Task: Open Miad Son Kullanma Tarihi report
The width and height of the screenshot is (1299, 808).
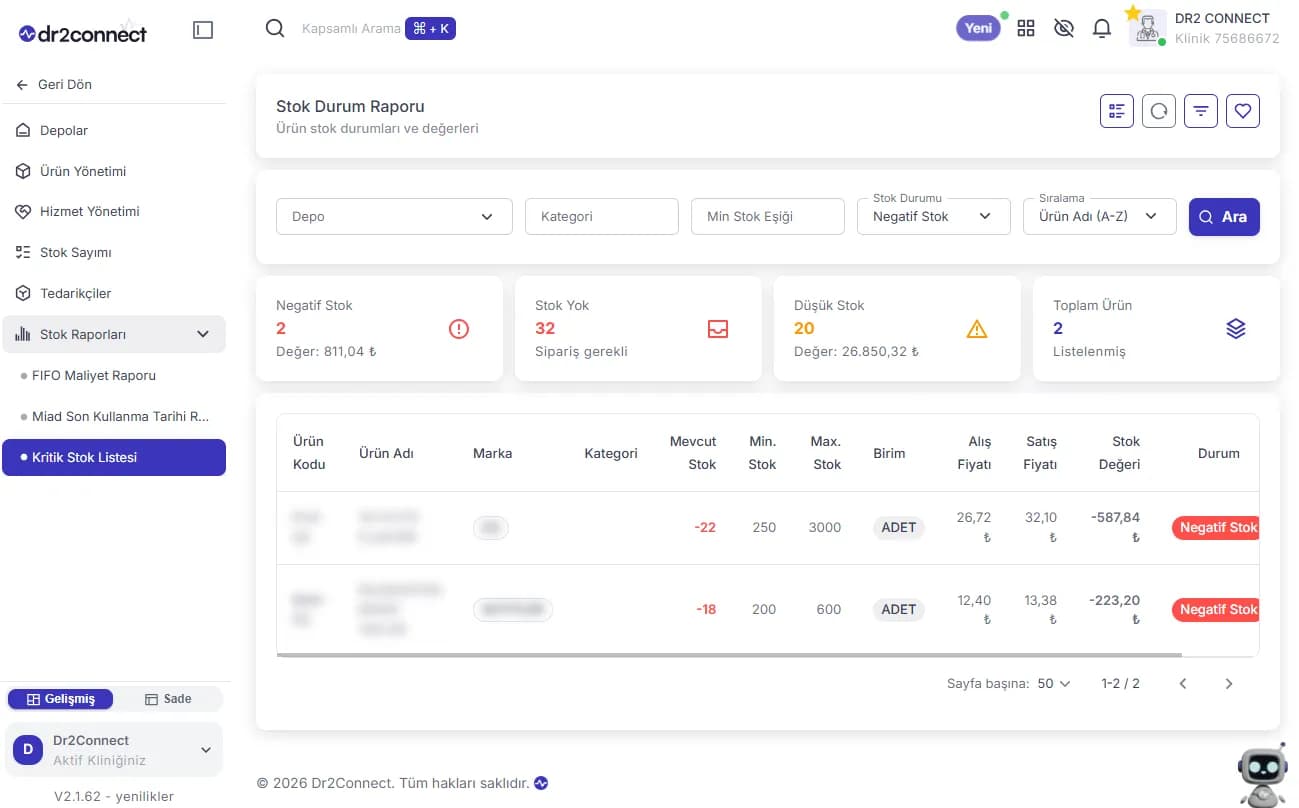Action: [x=114, y=416]
